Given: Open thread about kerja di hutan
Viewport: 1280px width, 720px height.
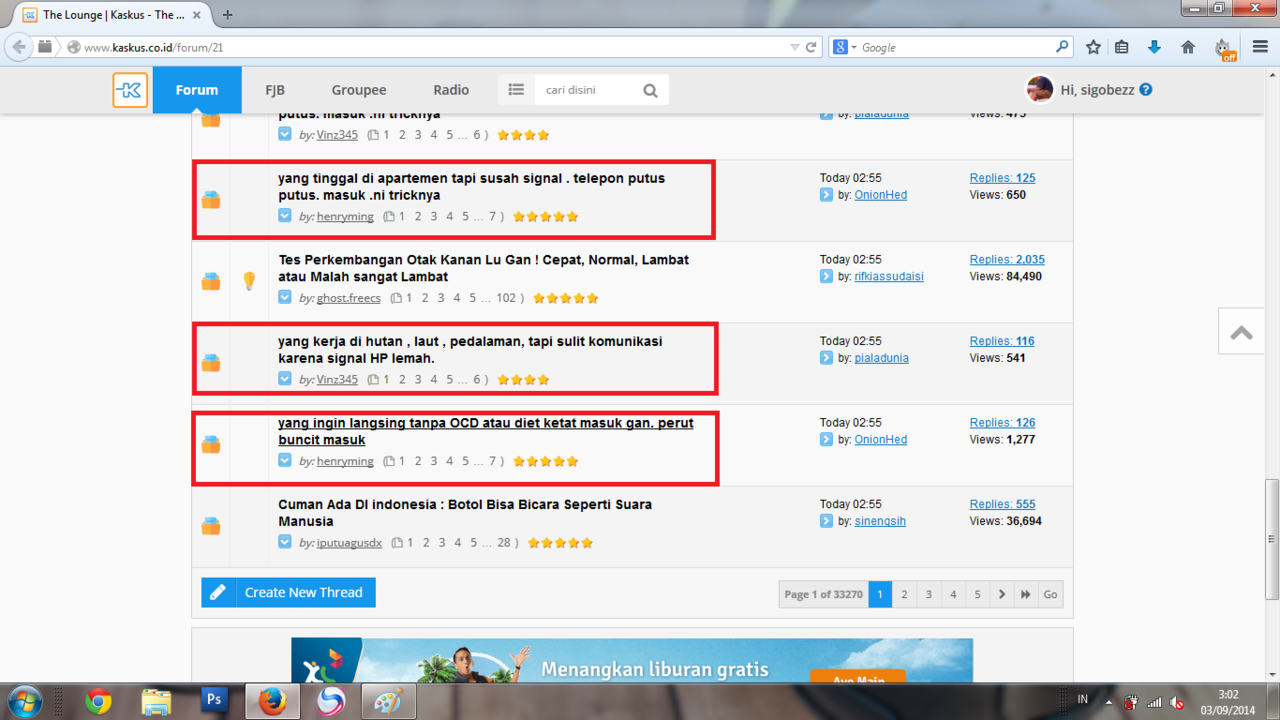Looking at the screenshot, I should tap(470, 349).
